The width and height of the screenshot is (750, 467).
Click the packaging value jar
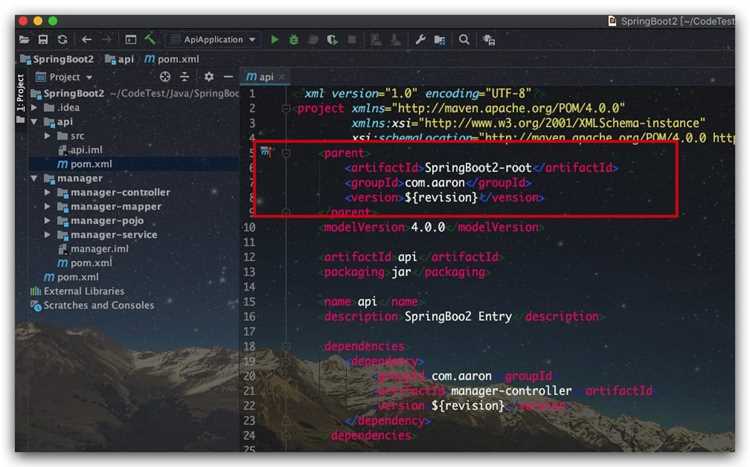[x=401, y=272]
